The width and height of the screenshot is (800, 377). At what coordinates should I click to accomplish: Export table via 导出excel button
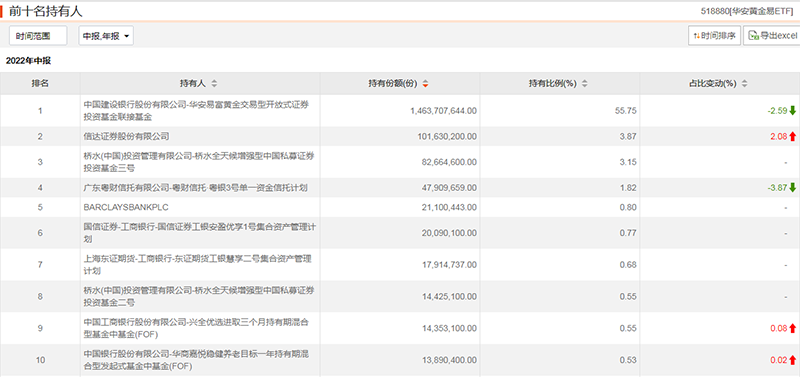coord(772,36)
